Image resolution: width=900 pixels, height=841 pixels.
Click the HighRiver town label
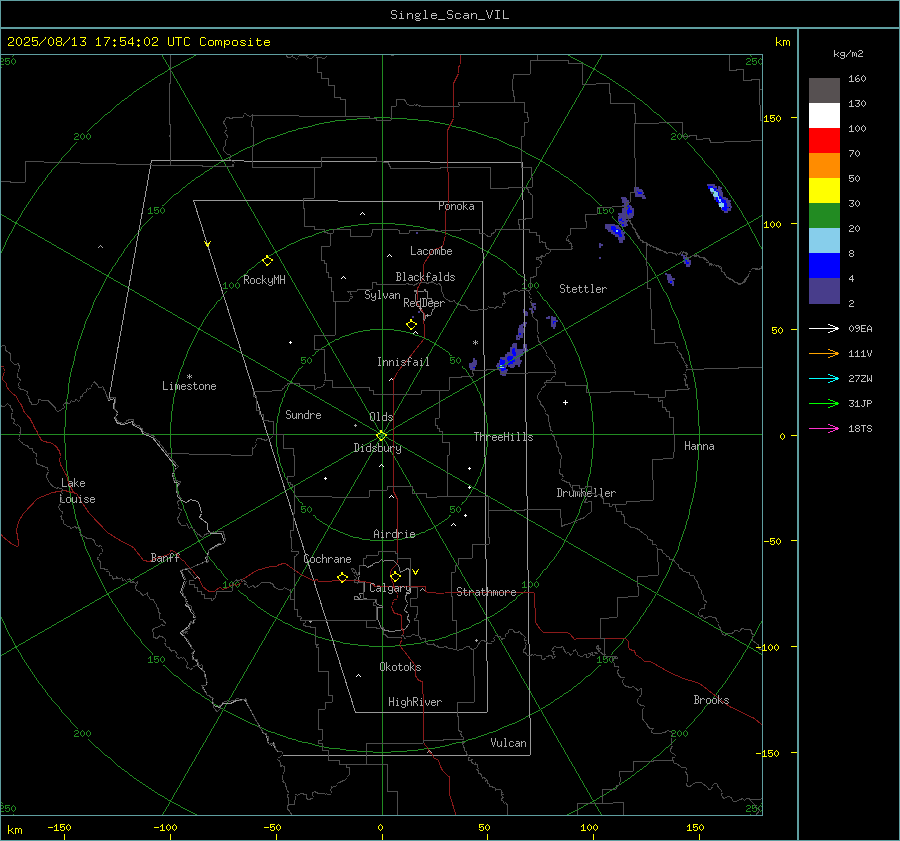(415, 702)
